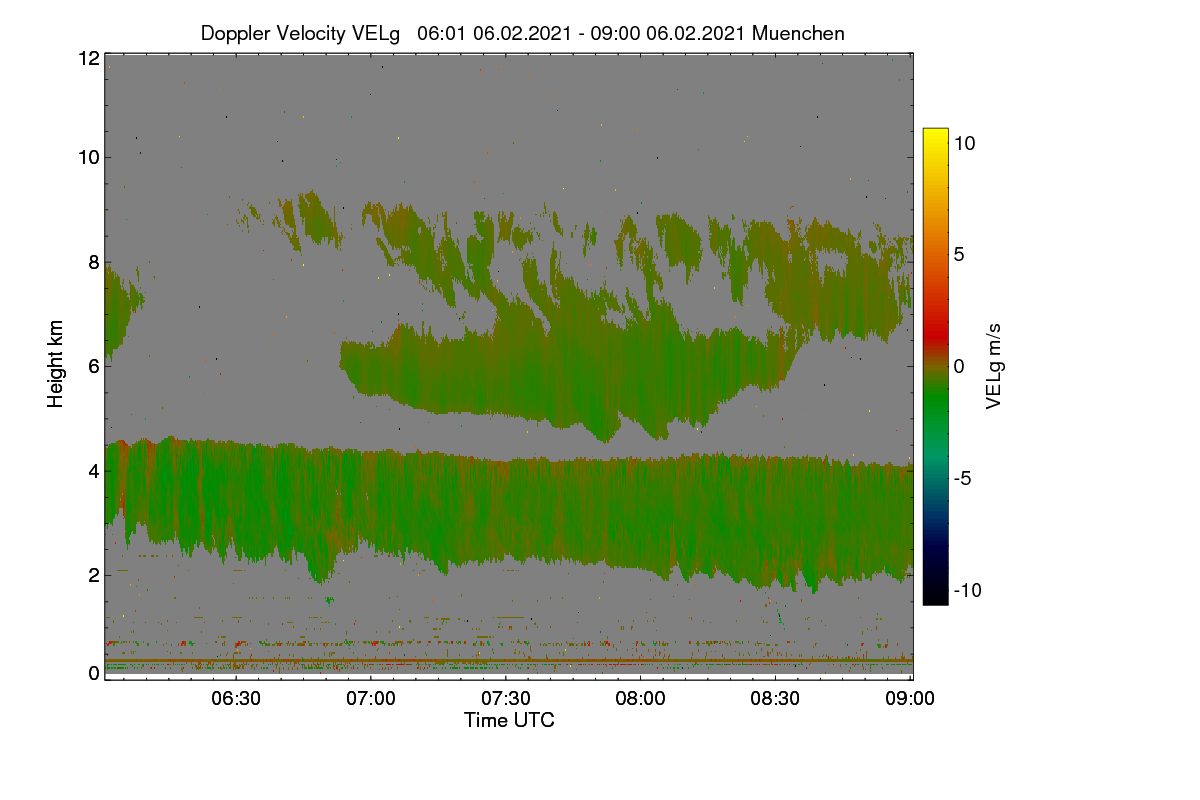Screen dimensions: 1200x800
Task: Click the 06:30 time axis label
Action: tap(237, 698)
